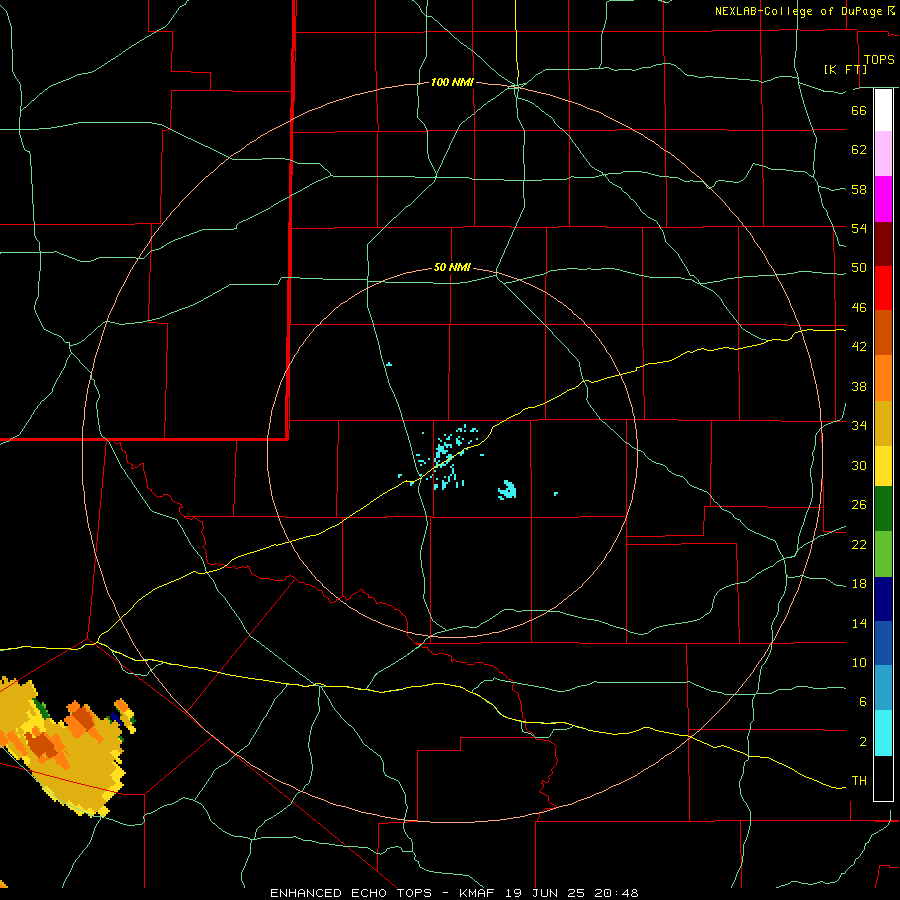Click the cyan legend swatch
This screenshot has height=900, width=900.
point(883,733)
